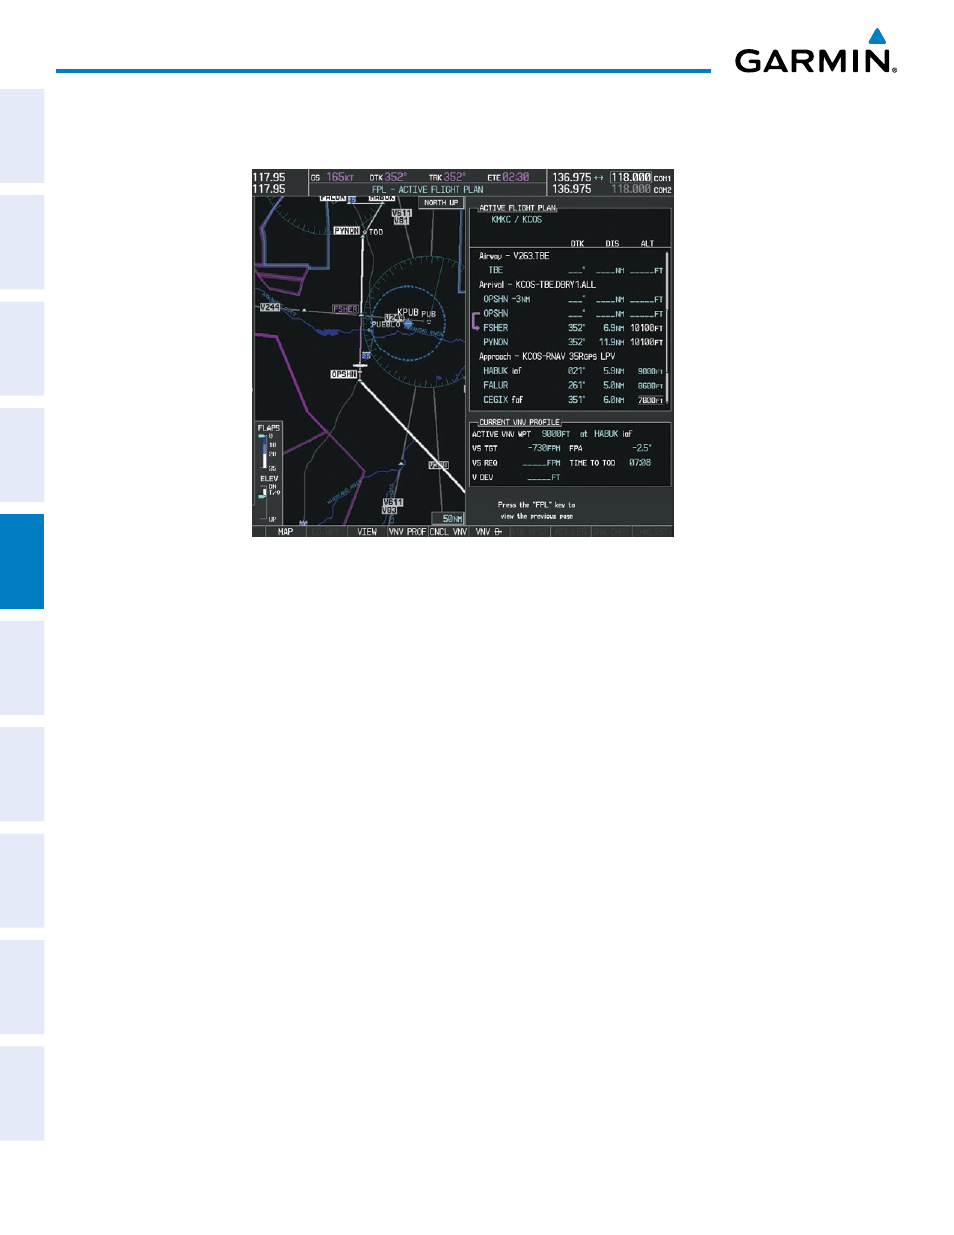This screenshot has width=954, height=1235.
Task: Click the DIS column header
Action: point(612,243)
